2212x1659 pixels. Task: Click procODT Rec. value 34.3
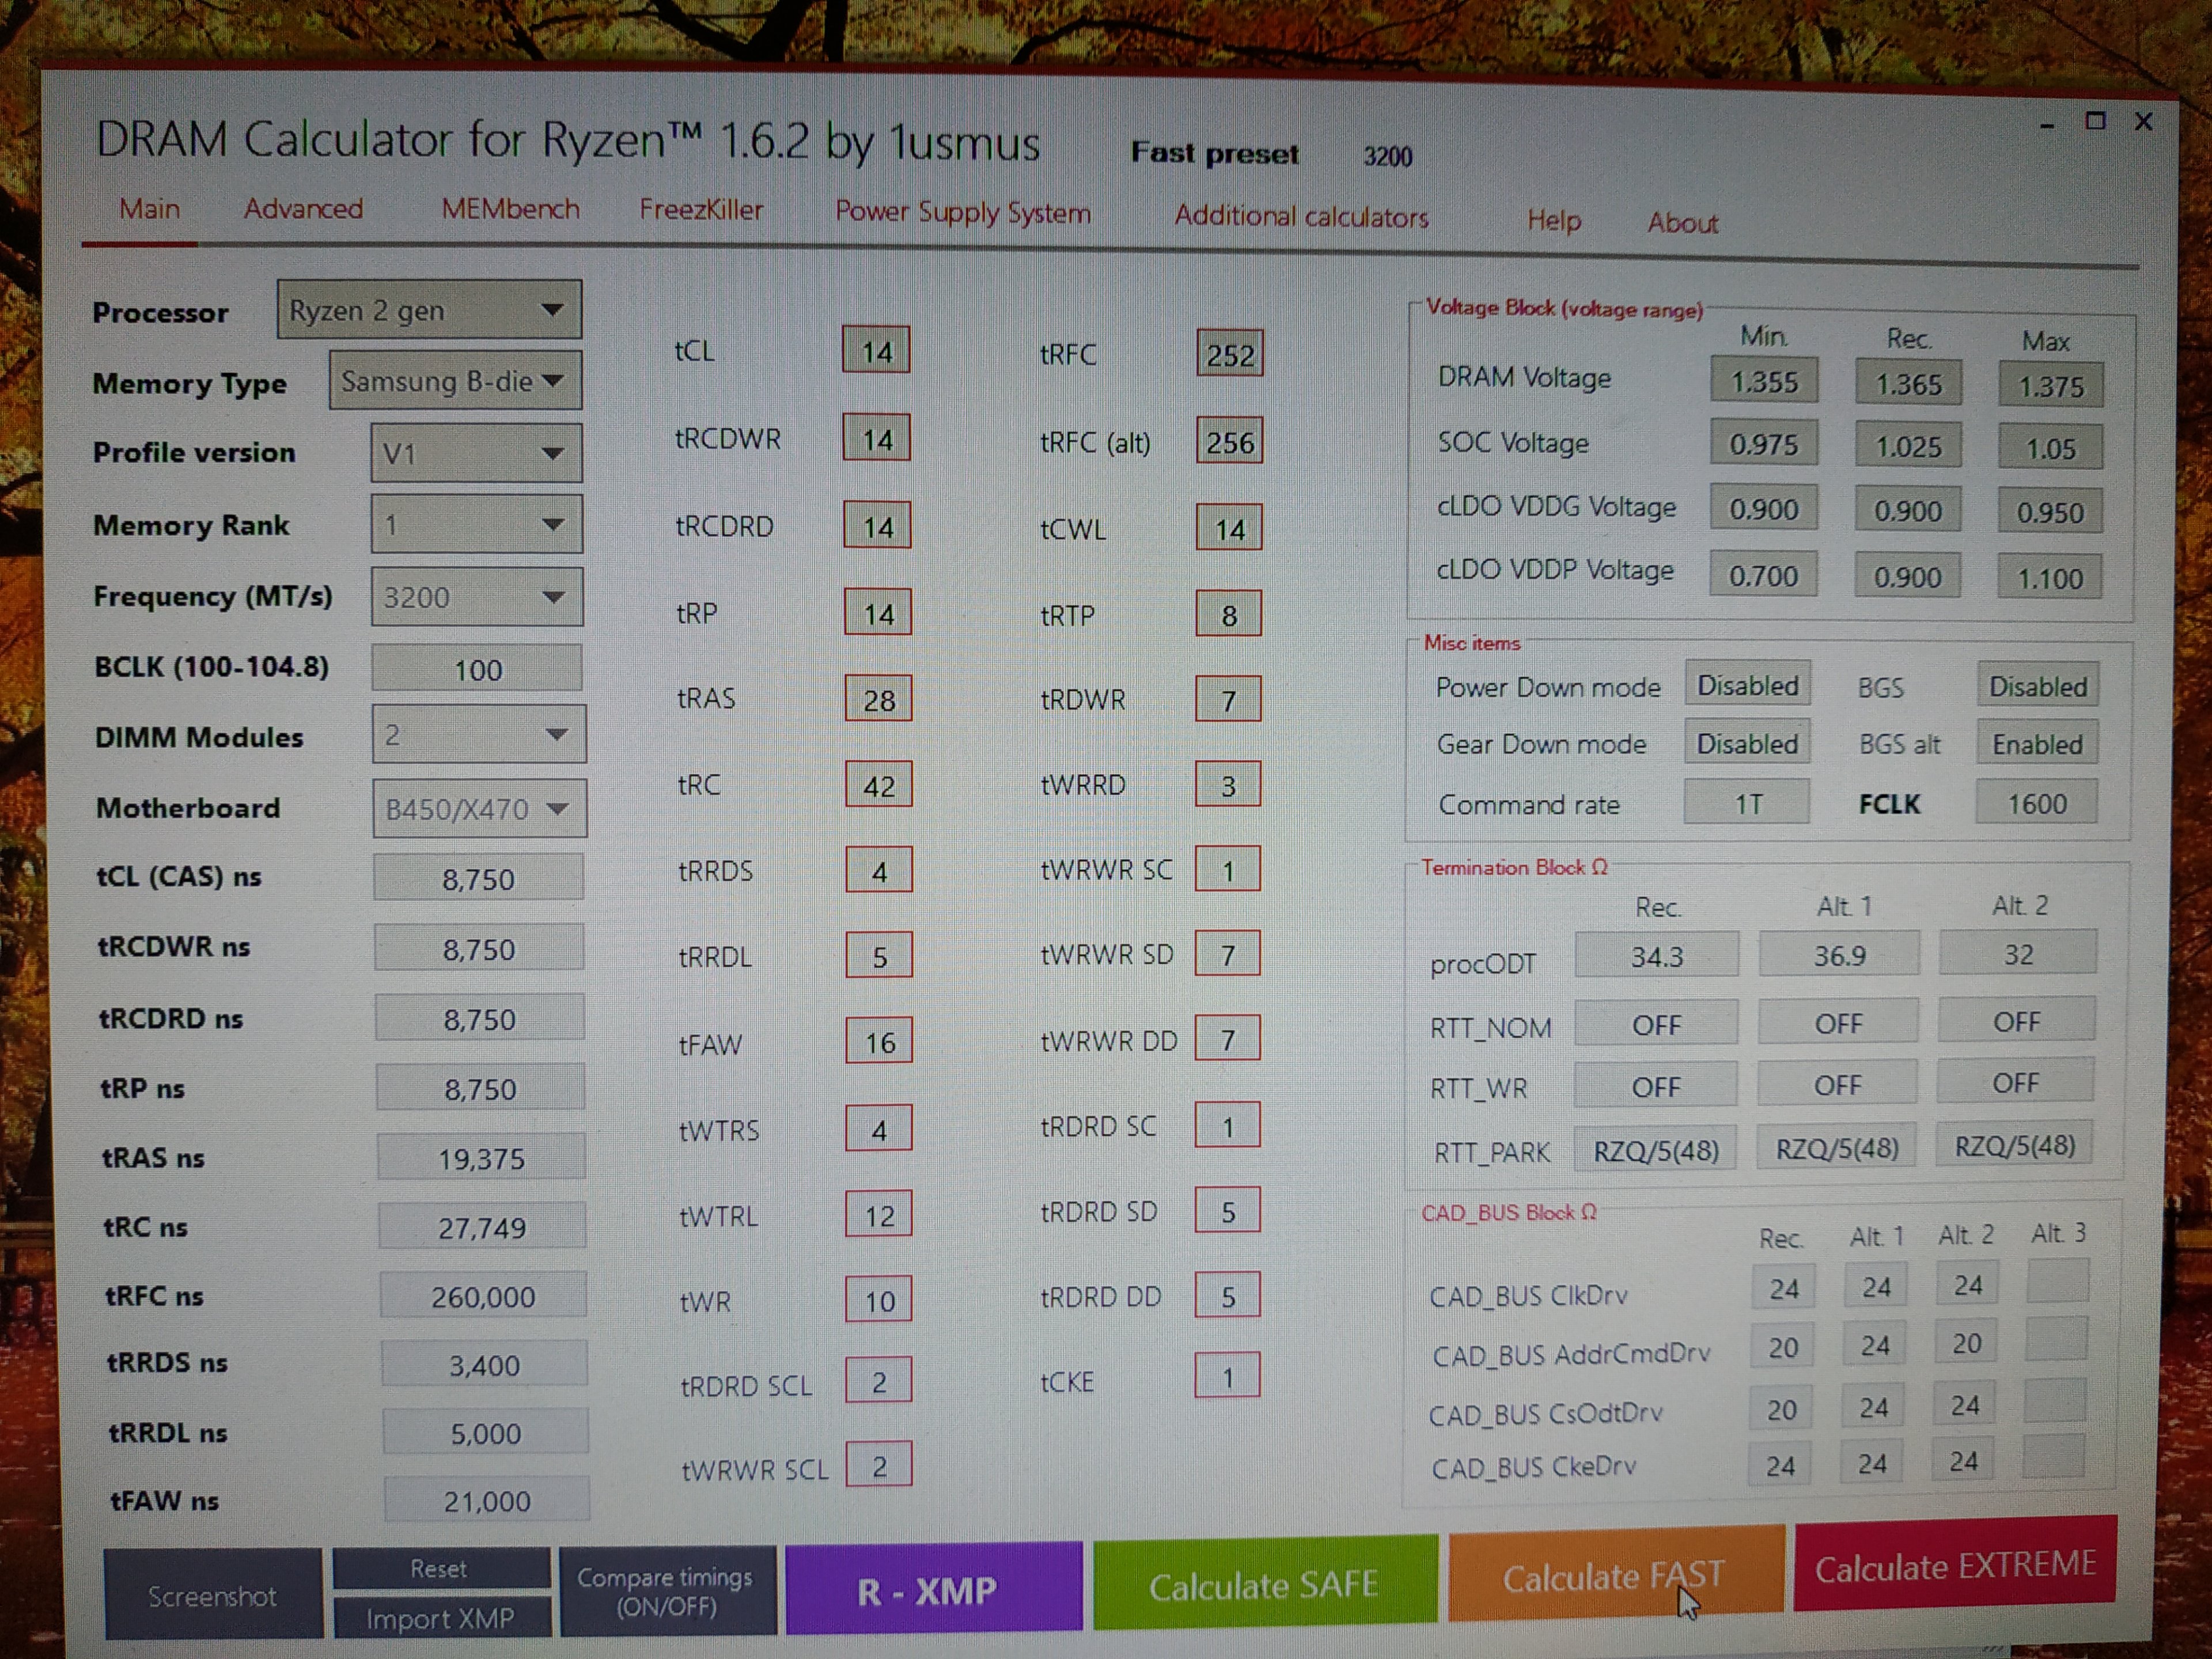1656,955
